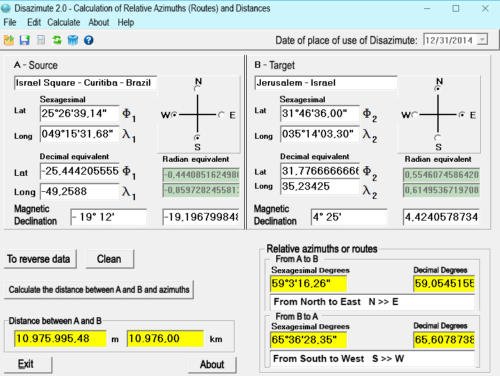Screen dimensions: 500x376
Task: Click Calculate the distance between A and B button
Action: [x=99, y=289]
